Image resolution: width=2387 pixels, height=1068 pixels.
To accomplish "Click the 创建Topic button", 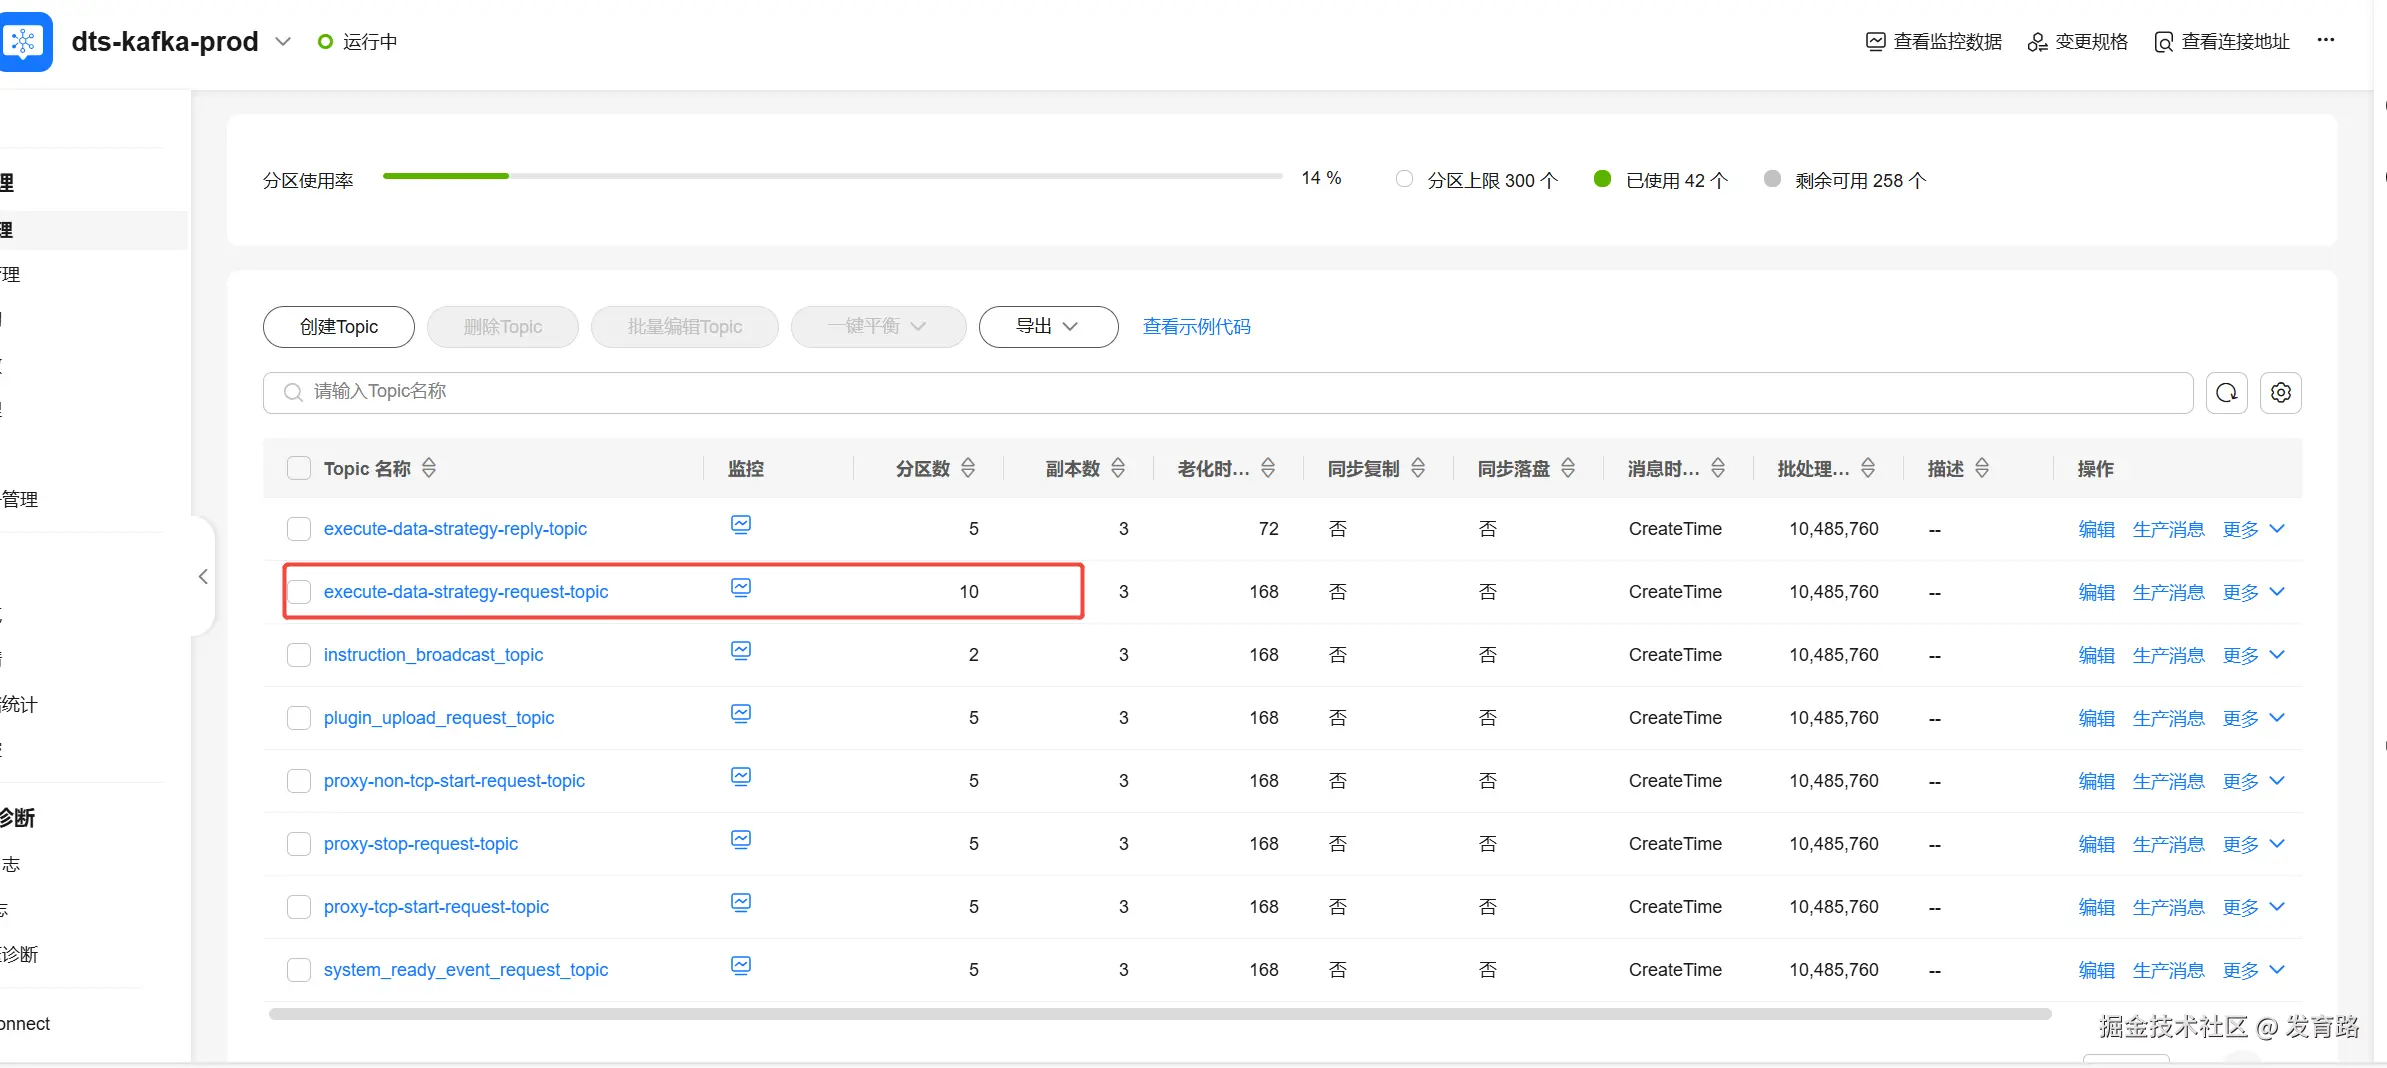I will [x=339, y=327].
